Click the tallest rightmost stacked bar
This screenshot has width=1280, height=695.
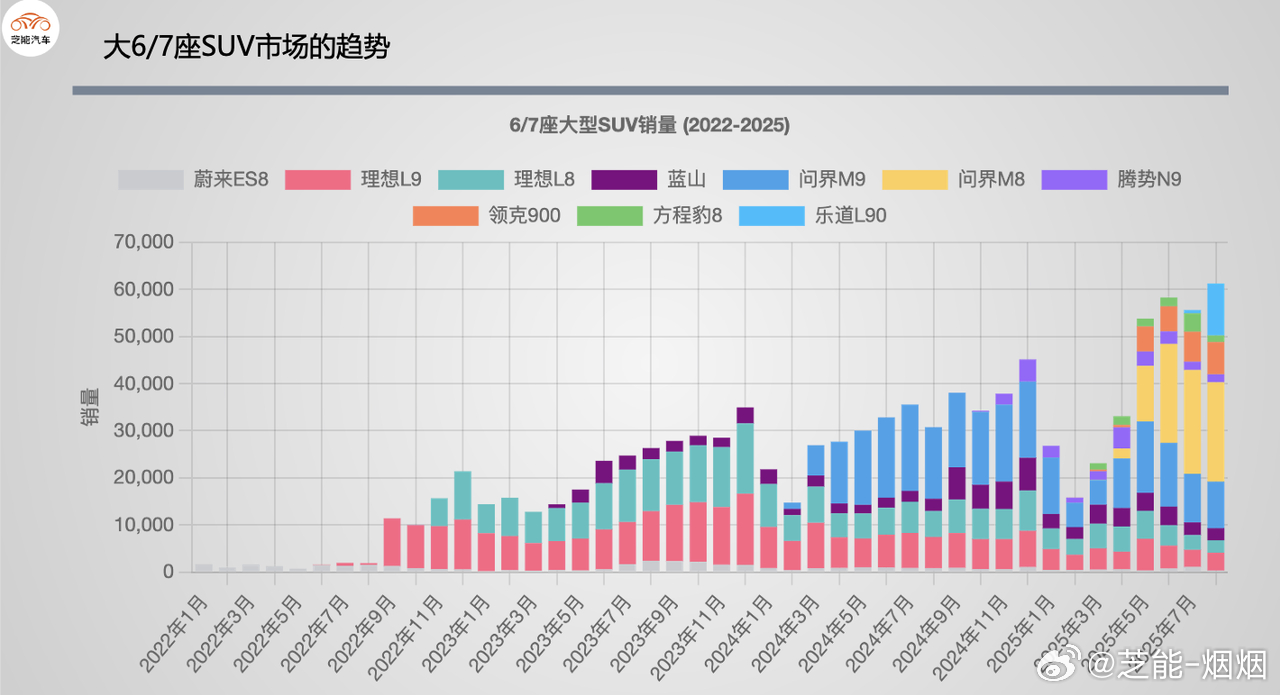1216,428
